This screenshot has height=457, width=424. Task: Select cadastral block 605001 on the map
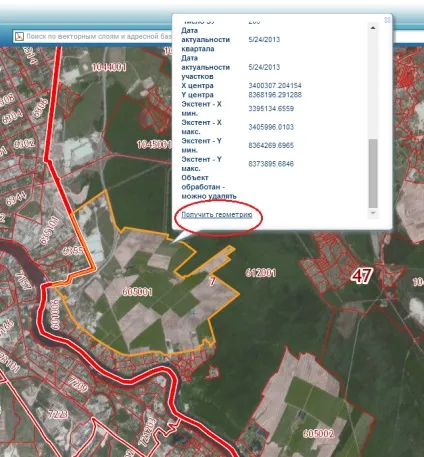click(x=137, y=292)
